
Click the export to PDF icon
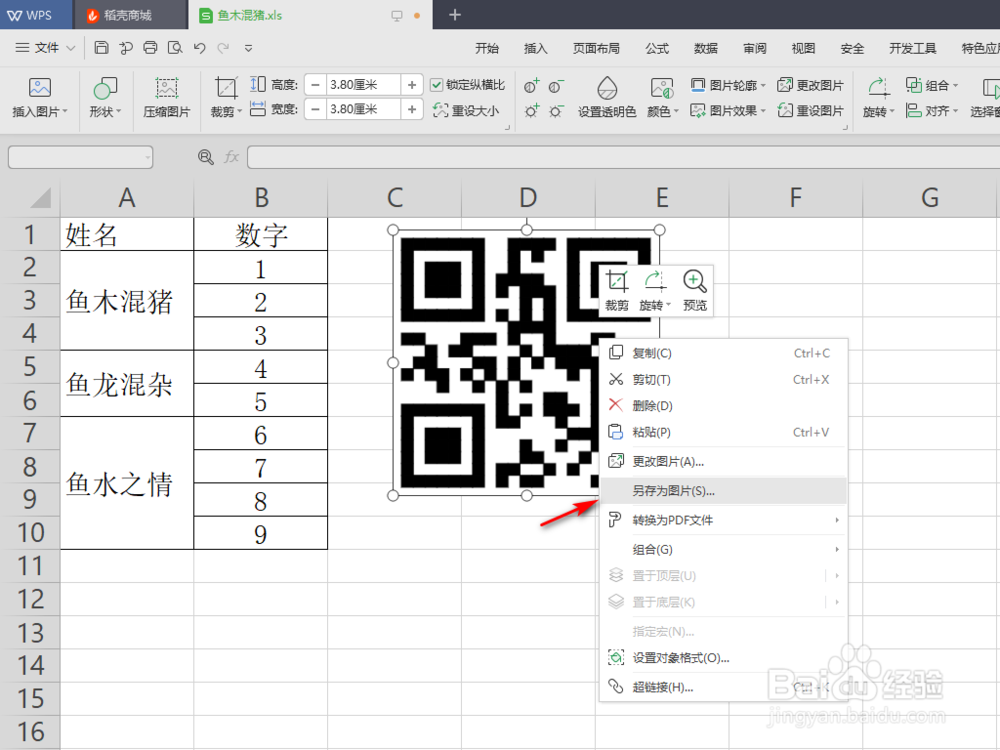tap(126, 47)
